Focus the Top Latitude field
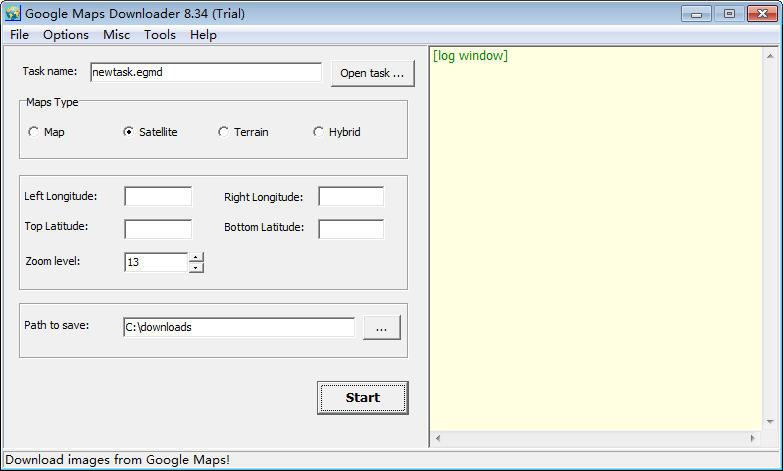The image size is (783, 471). pos(158,229)
